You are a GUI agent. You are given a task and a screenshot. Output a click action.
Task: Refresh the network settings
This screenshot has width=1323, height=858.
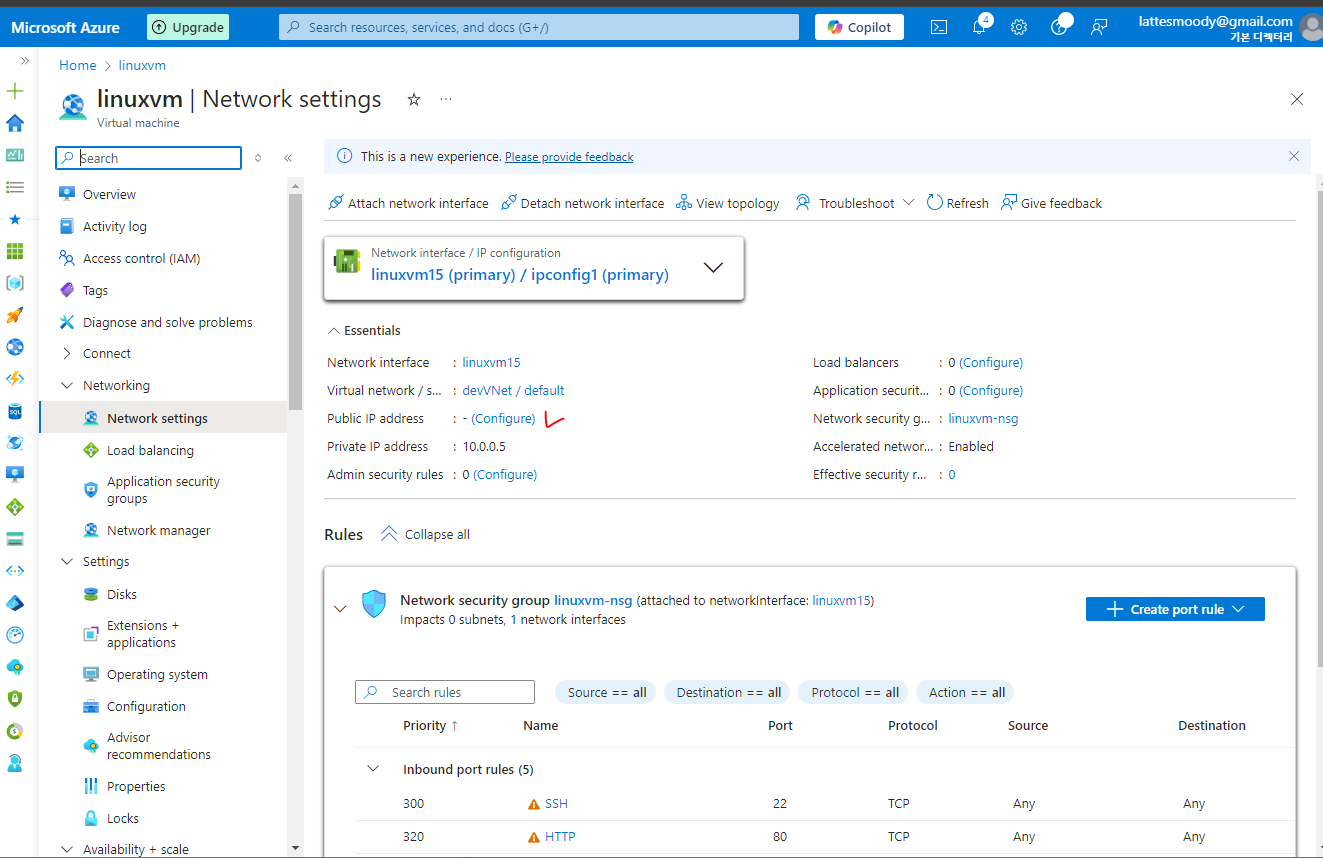(x=958, y=203)
